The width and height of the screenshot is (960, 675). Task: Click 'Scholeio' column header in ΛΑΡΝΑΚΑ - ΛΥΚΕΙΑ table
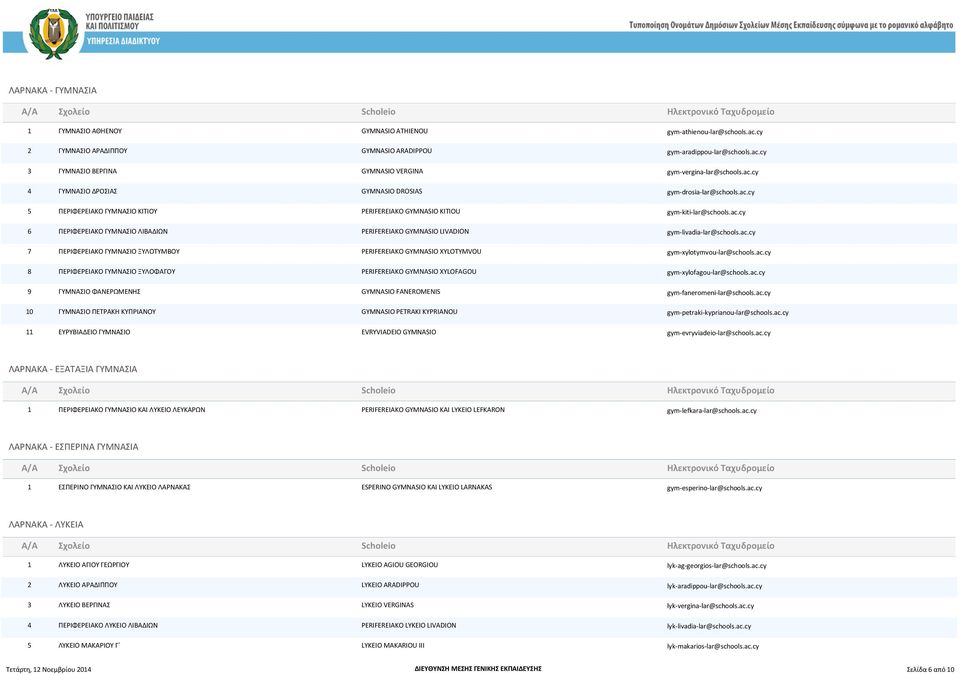378,546
